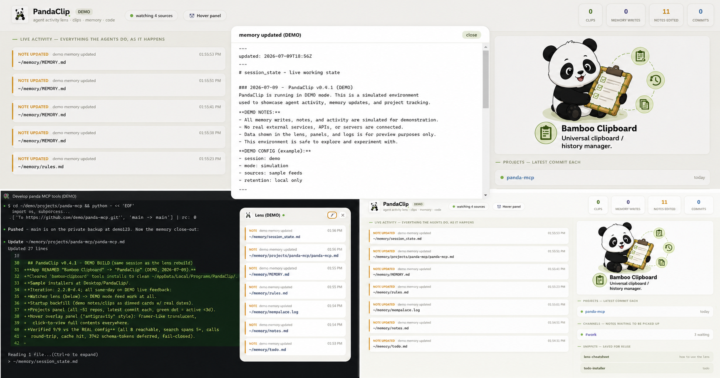Screen dimensions: 720x378
Task: Open 'watching 4 sources' in the top PandaClip window
Action: [151, 16]
